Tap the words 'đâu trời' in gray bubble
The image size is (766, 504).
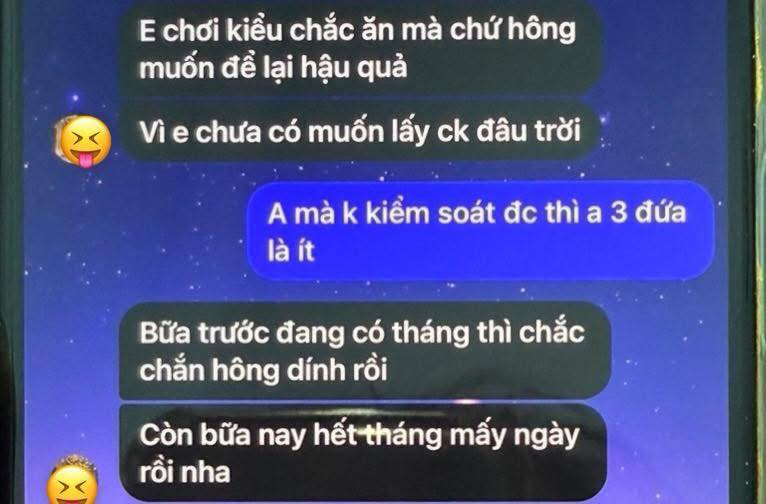pyautogui.click(x=529, y=131)
